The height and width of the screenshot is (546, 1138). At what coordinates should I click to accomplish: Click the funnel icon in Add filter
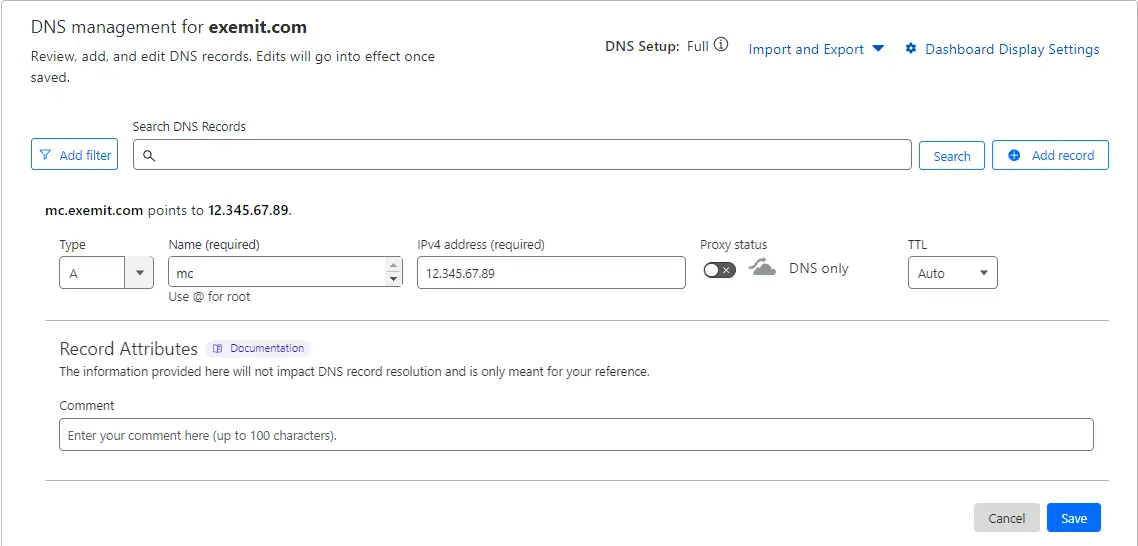point(46,155)
